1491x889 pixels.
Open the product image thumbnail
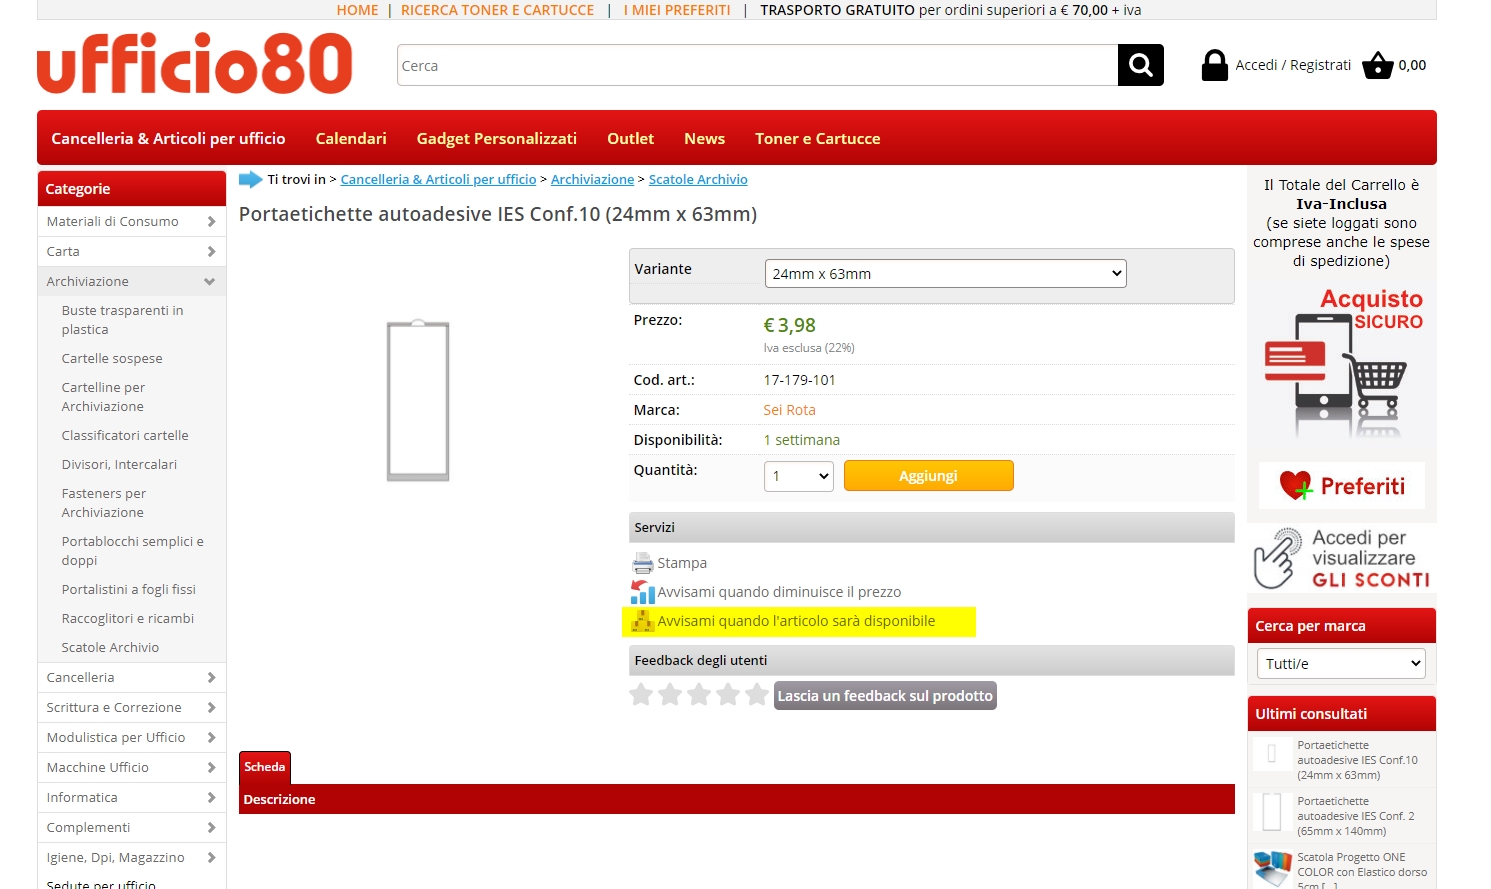pos(418,400)
